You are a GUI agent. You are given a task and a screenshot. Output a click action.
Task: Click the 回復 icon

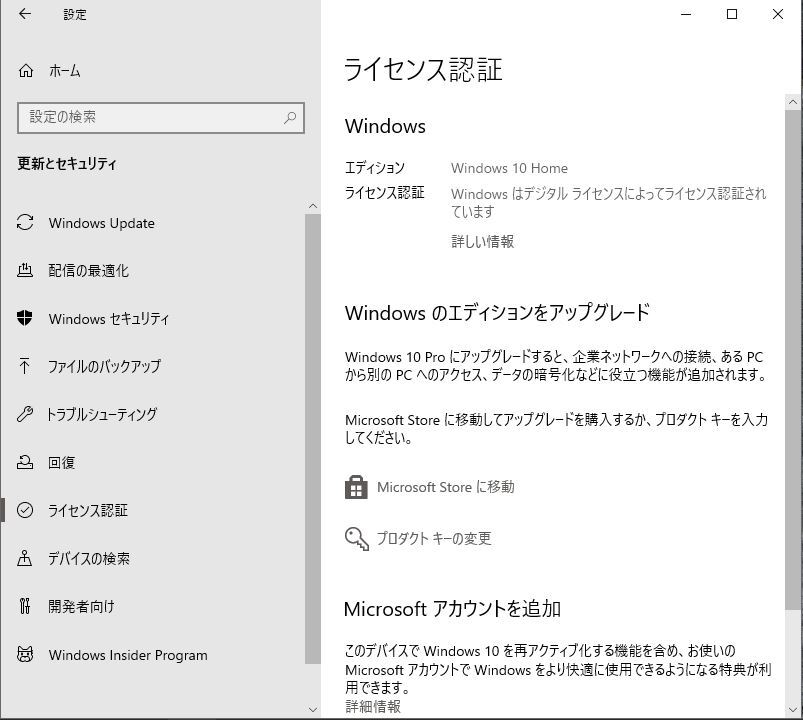tap(25, 462)
